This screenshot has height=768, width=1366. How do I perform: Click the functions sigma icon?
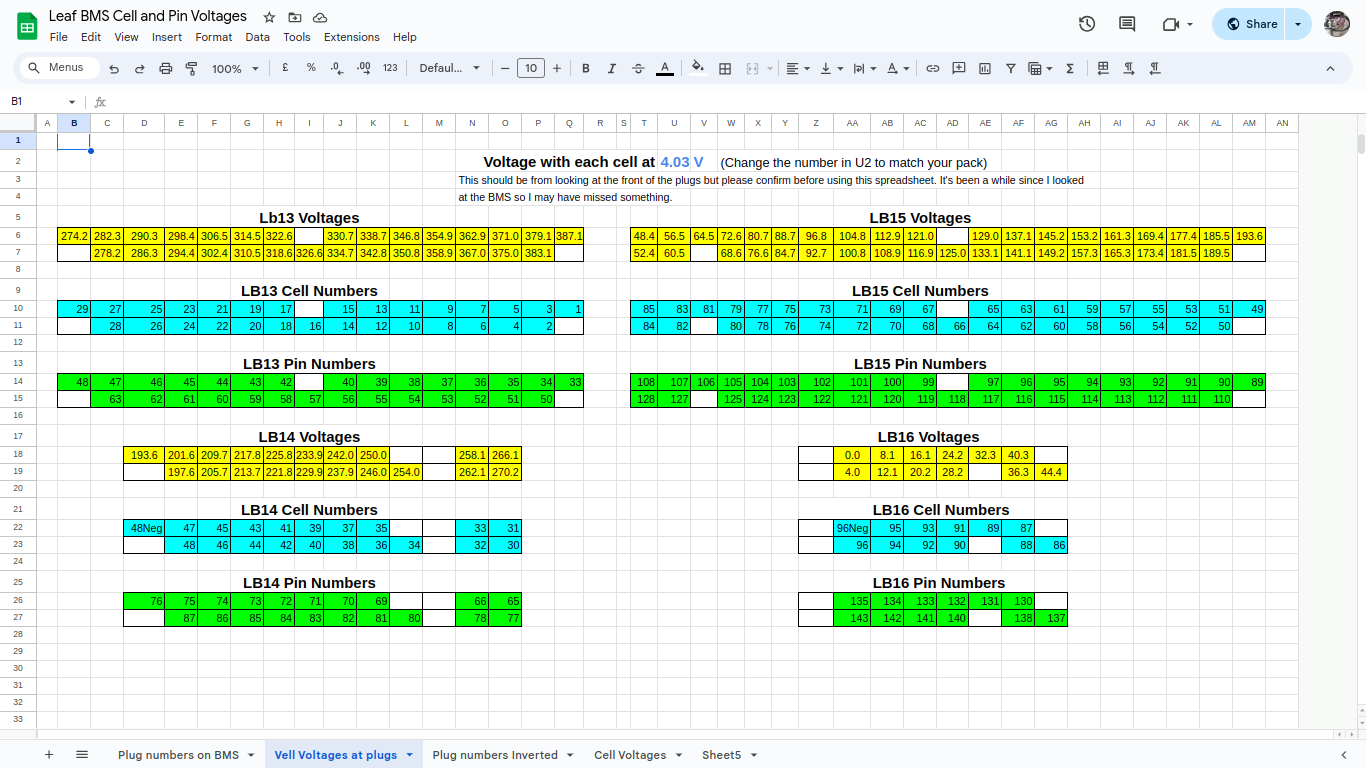(x=1070, y=68)
